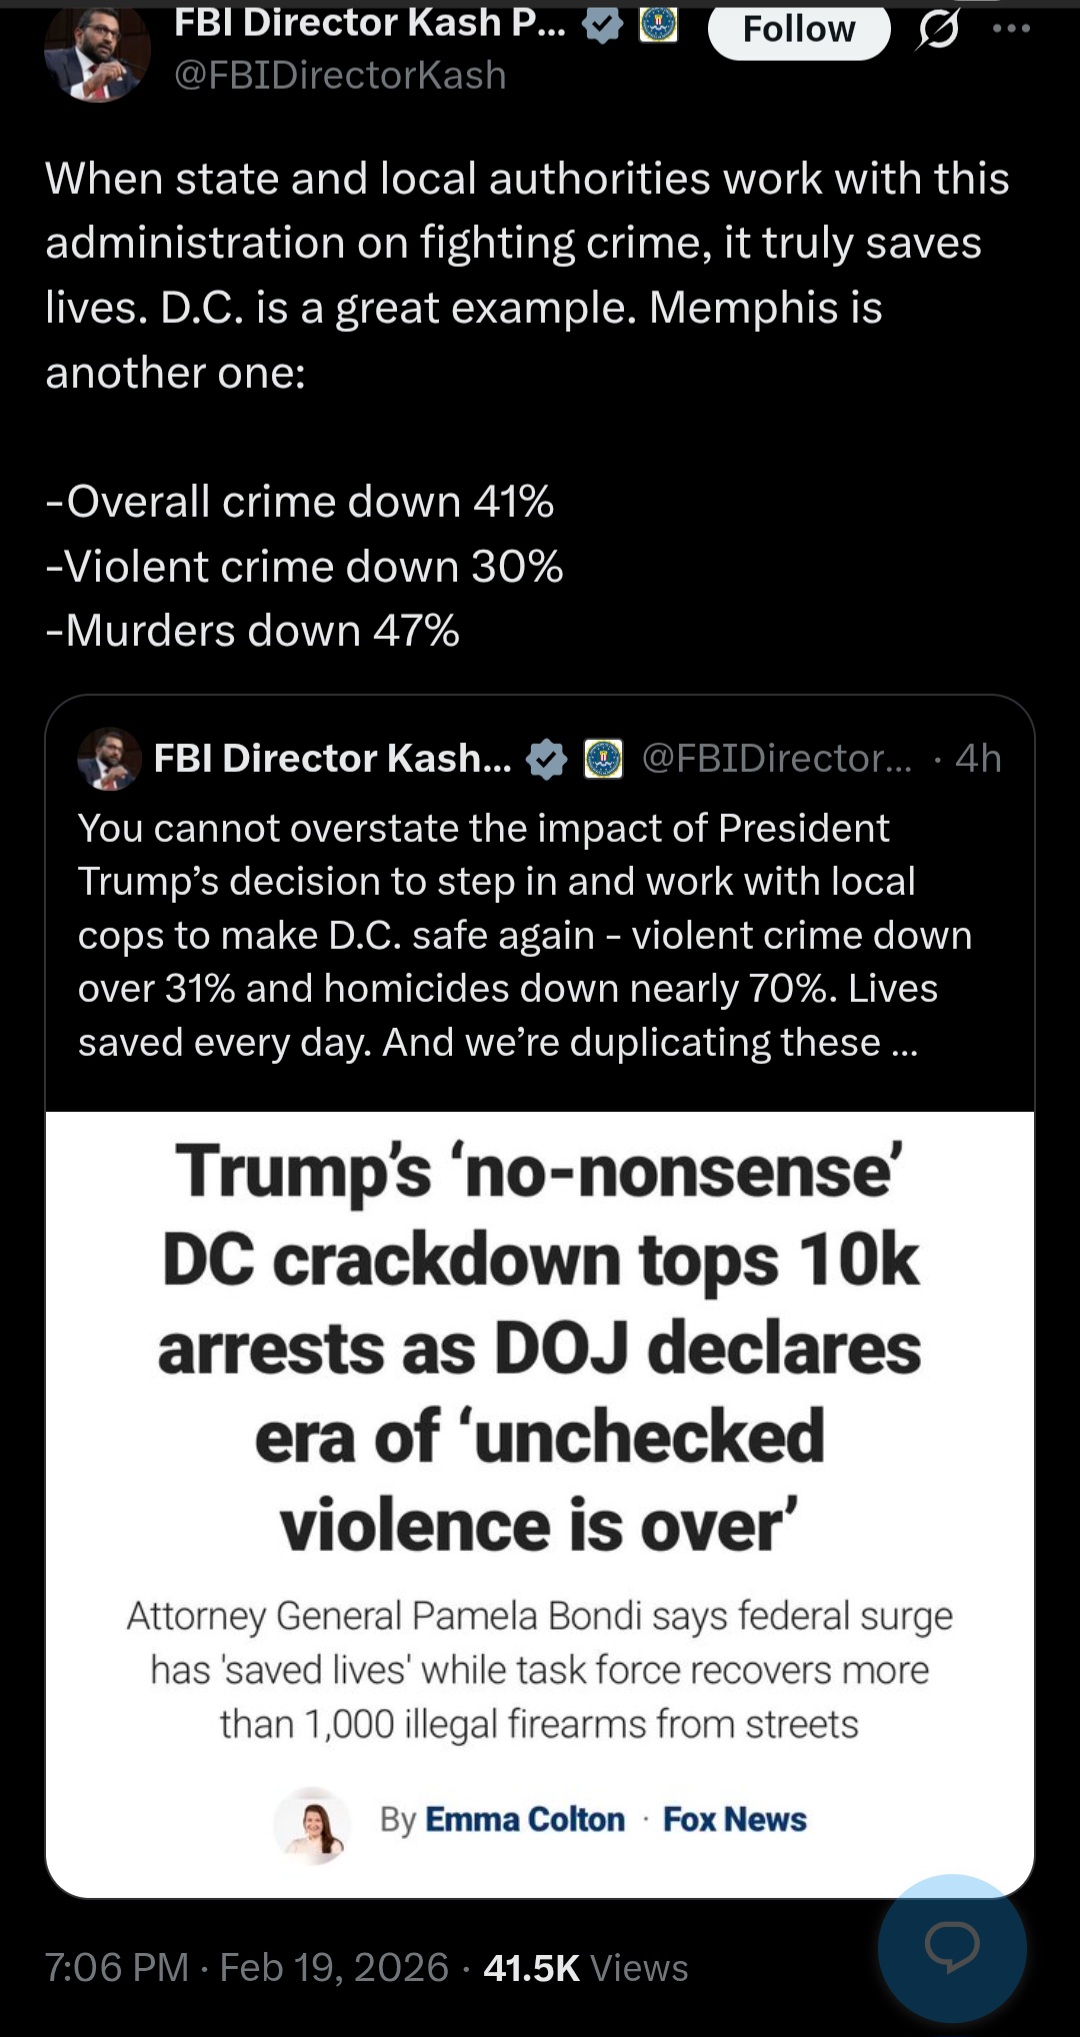Tap the floating blue reply bubble button

click(952, 1947)
